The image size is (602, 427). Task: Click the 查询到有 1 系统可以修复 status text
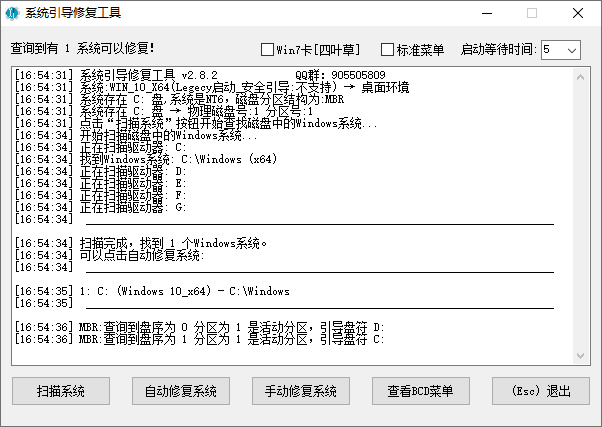(82, 48)
